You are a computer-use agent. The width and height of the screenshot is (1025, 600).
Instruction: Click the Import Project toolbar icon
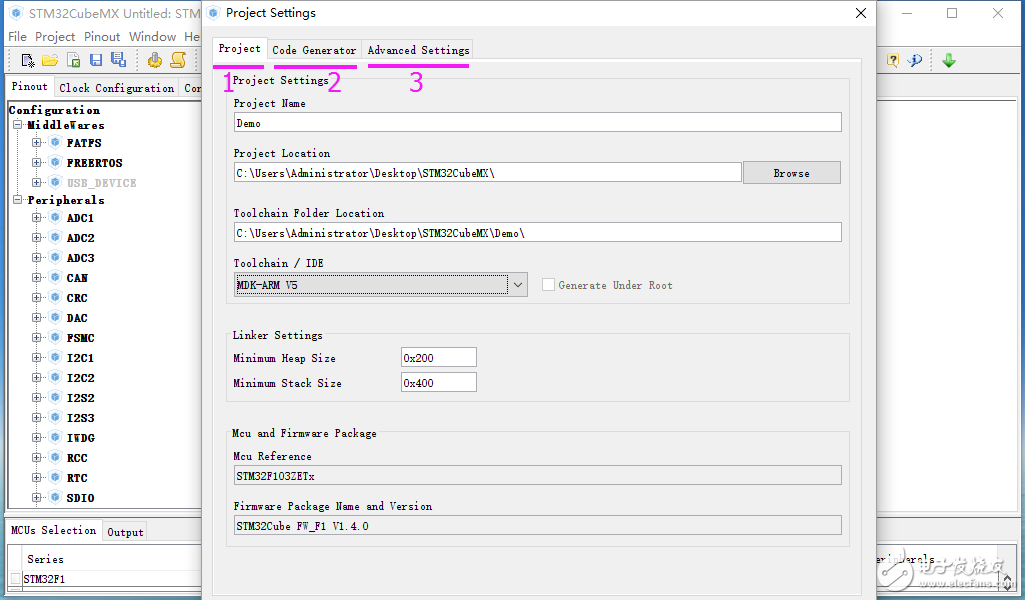click(73, 61)
